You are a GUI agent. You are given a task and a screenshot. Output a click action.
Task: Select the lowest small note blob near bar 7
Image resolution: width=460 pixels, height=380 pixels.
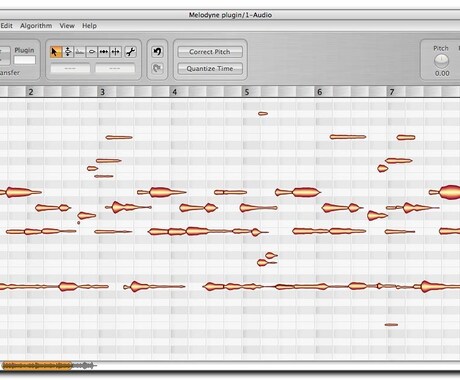pyautogui.click(x=391, y=324)
